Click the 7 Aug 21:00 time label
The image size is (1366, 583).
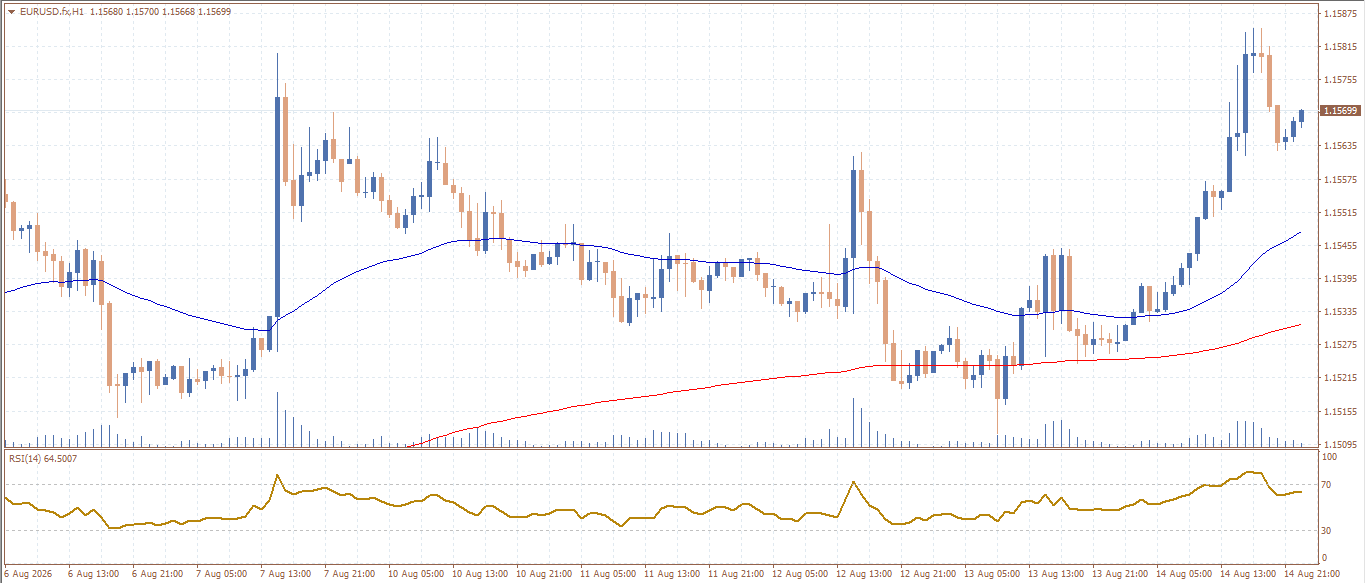(x=350, y=574)
